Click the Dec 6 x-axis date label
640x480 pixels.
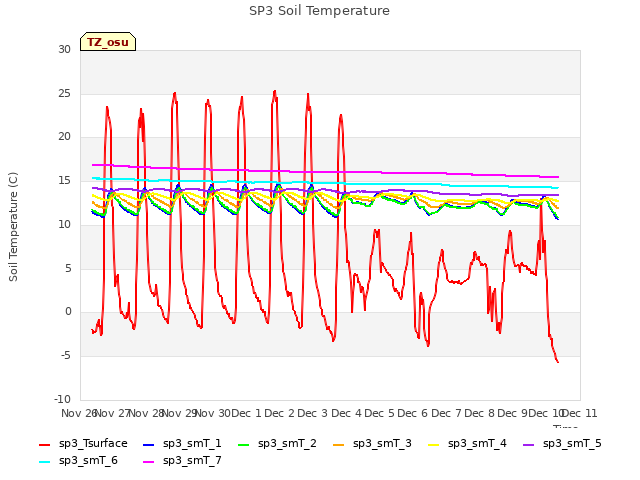[x=413, y=413]
